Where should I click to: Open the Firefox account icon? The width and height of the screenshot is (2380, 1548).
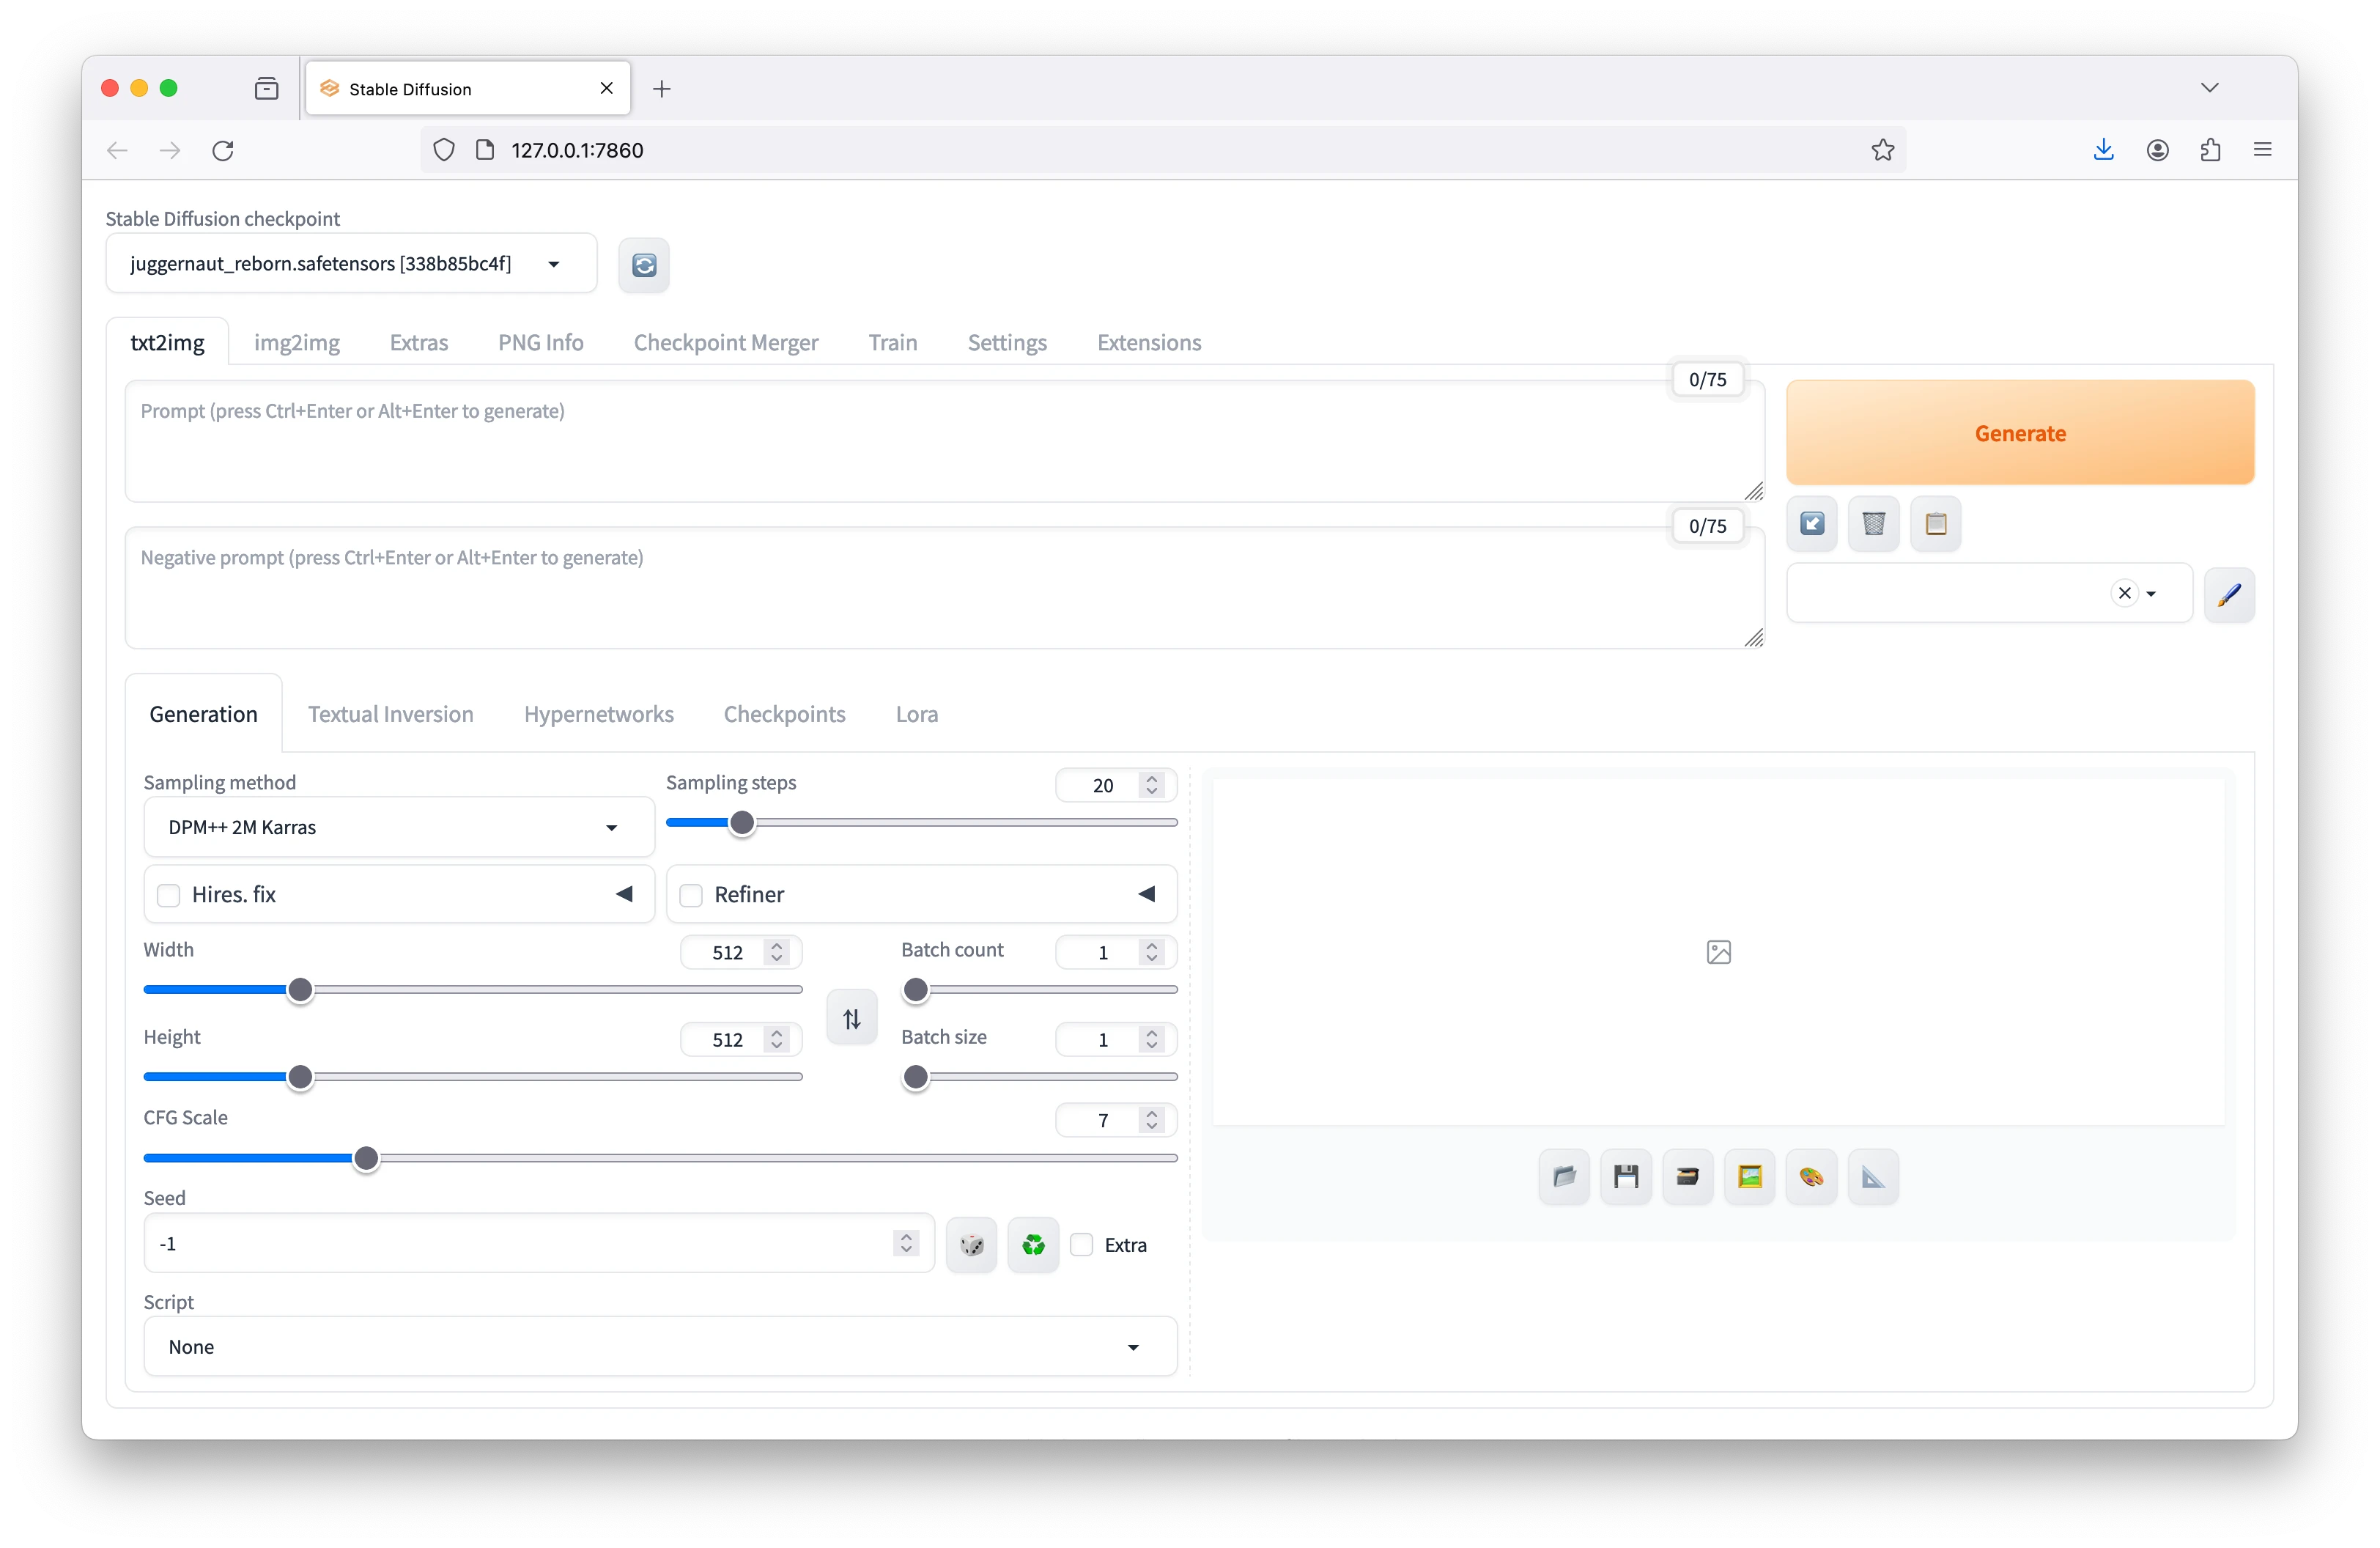pyautogui.click(x=2157, y=150)
